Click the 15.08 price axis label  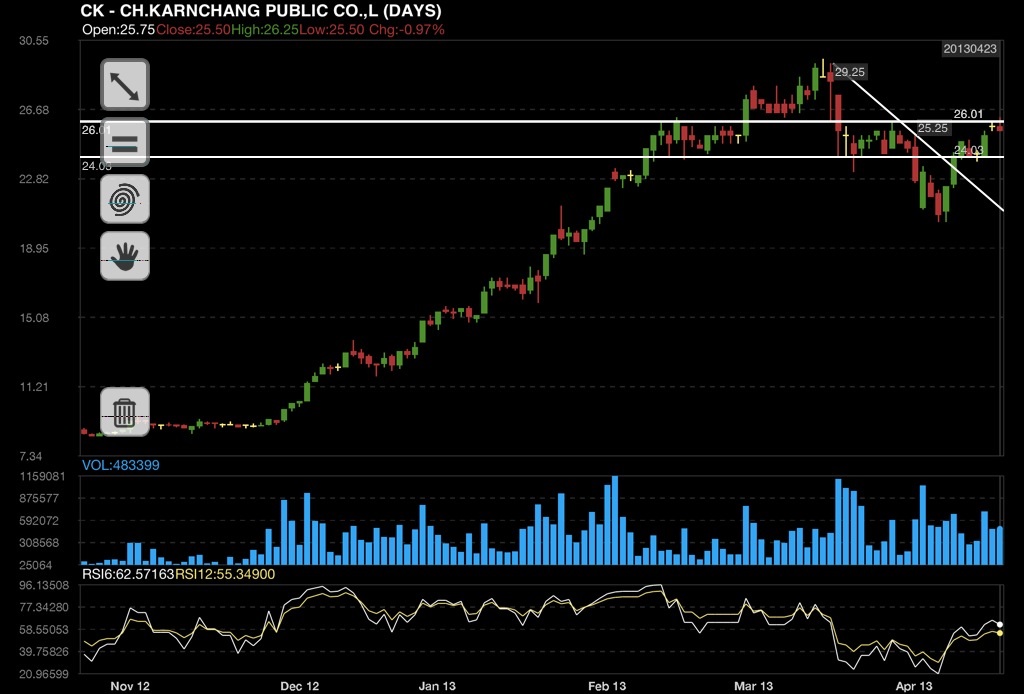coord(34,317)
